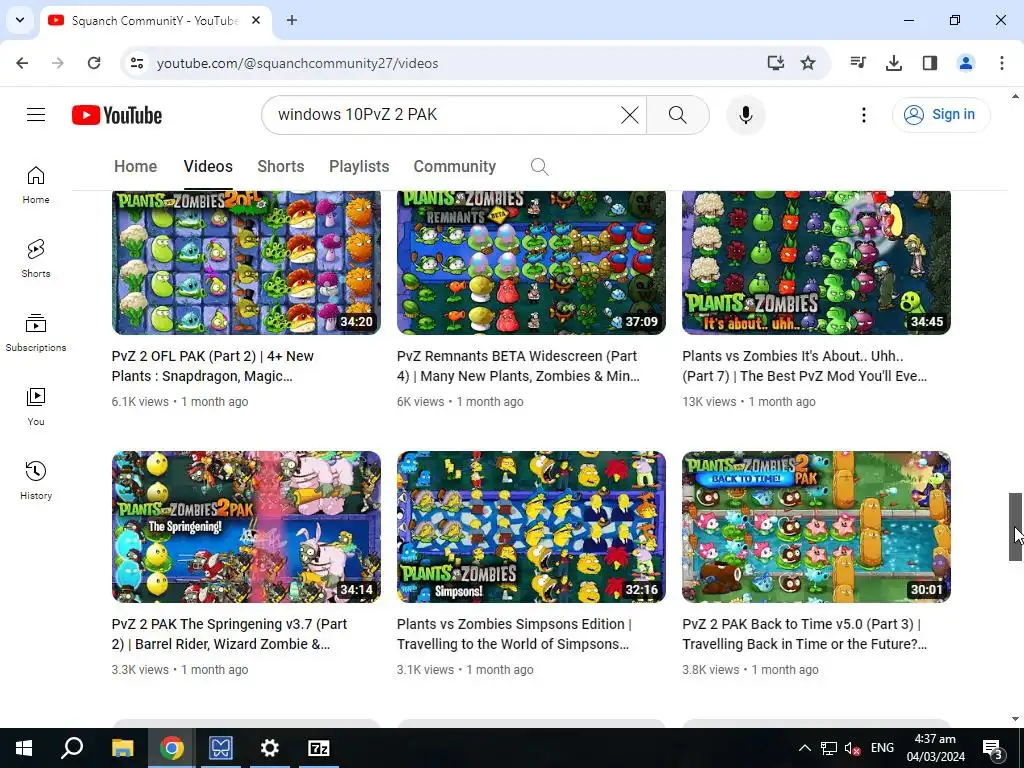This screenshot has height=768, width=1024.
Task: Open media controls icon in Chrome toolbar
Action: (x=858, y=63)
